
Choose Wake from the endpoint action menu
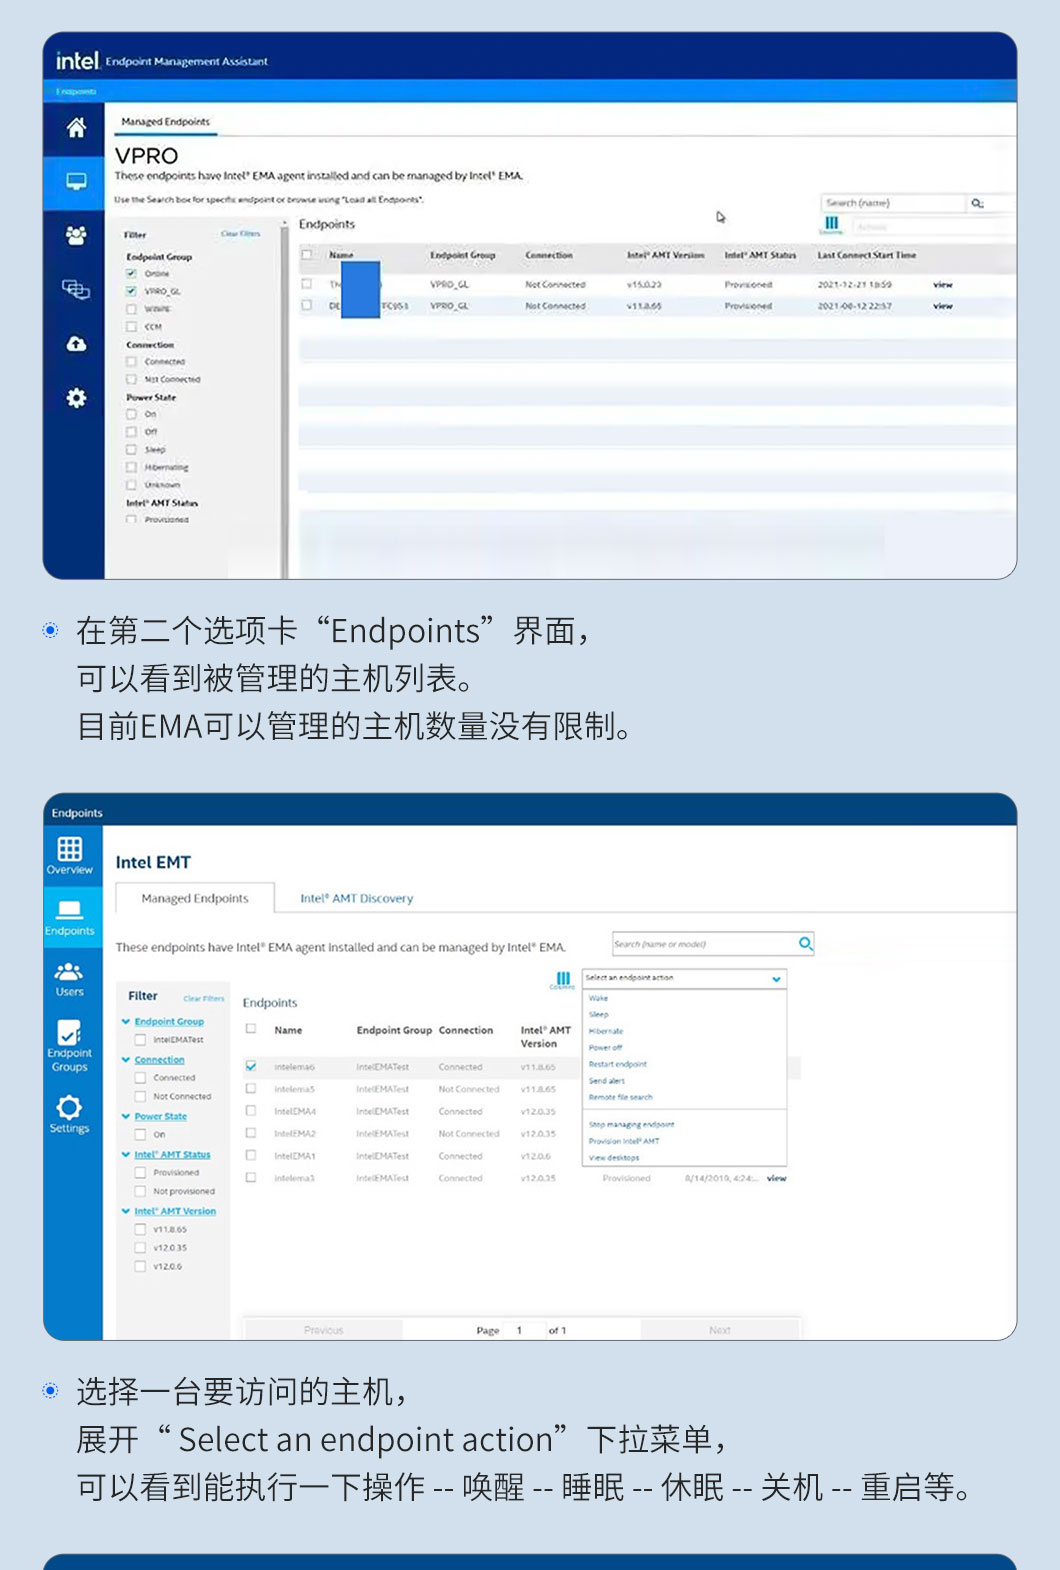599,998
